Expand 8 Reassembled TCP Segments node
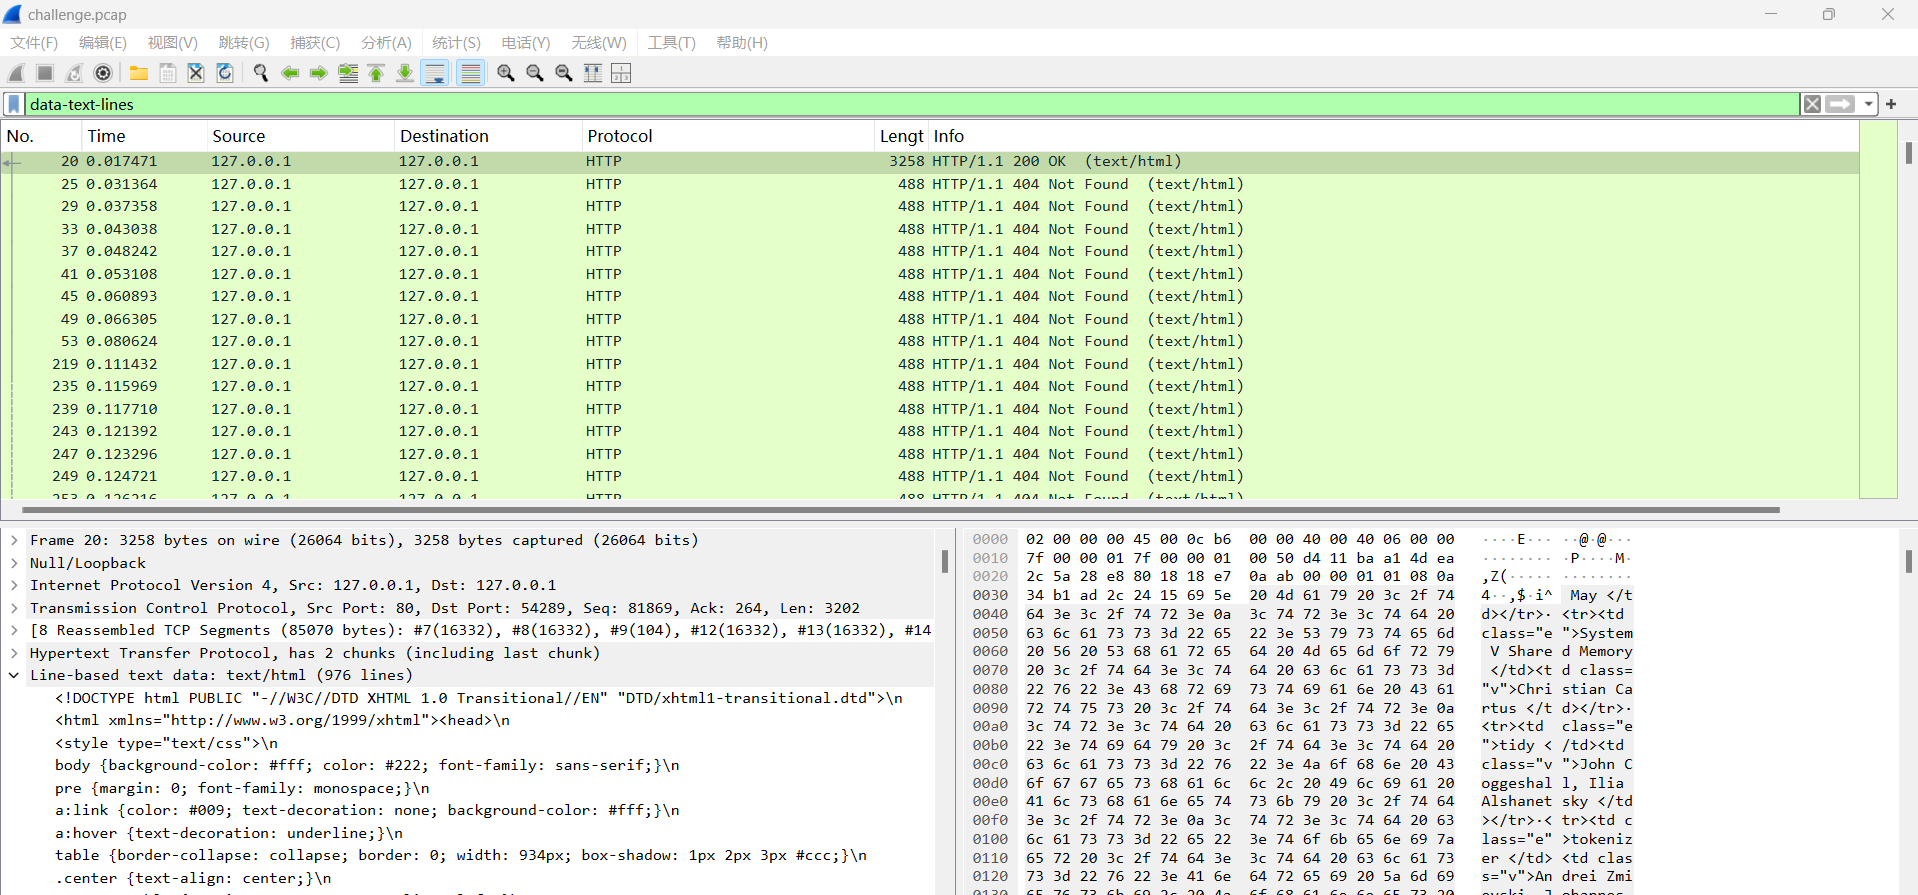The width and height of the screenshot is (1918, 895). (14, 630)
